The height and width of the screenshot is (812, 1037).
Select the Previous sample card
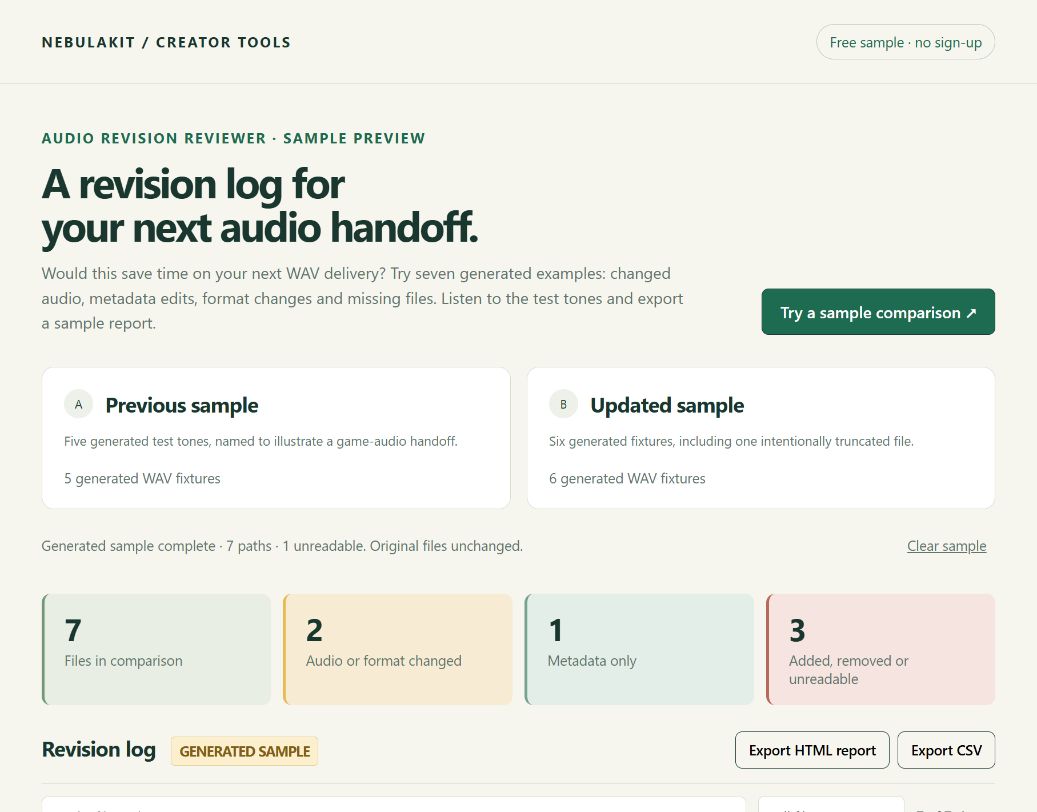276,438
